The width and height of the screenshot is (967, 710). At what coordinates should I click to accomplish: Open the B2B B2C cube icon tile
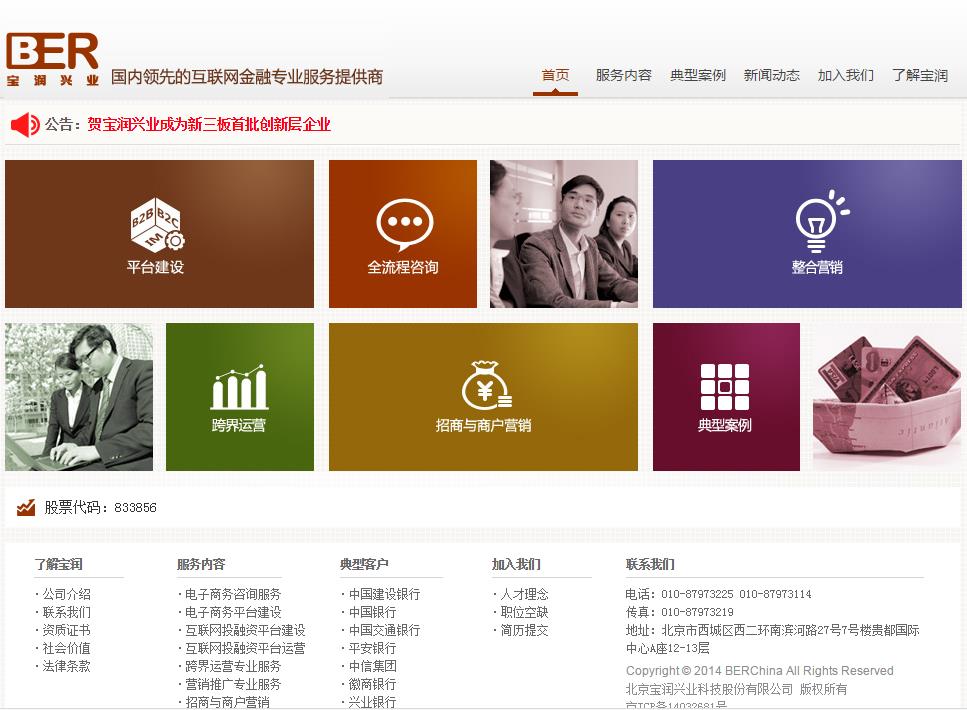pyautogui.click(x=157, y=224)
